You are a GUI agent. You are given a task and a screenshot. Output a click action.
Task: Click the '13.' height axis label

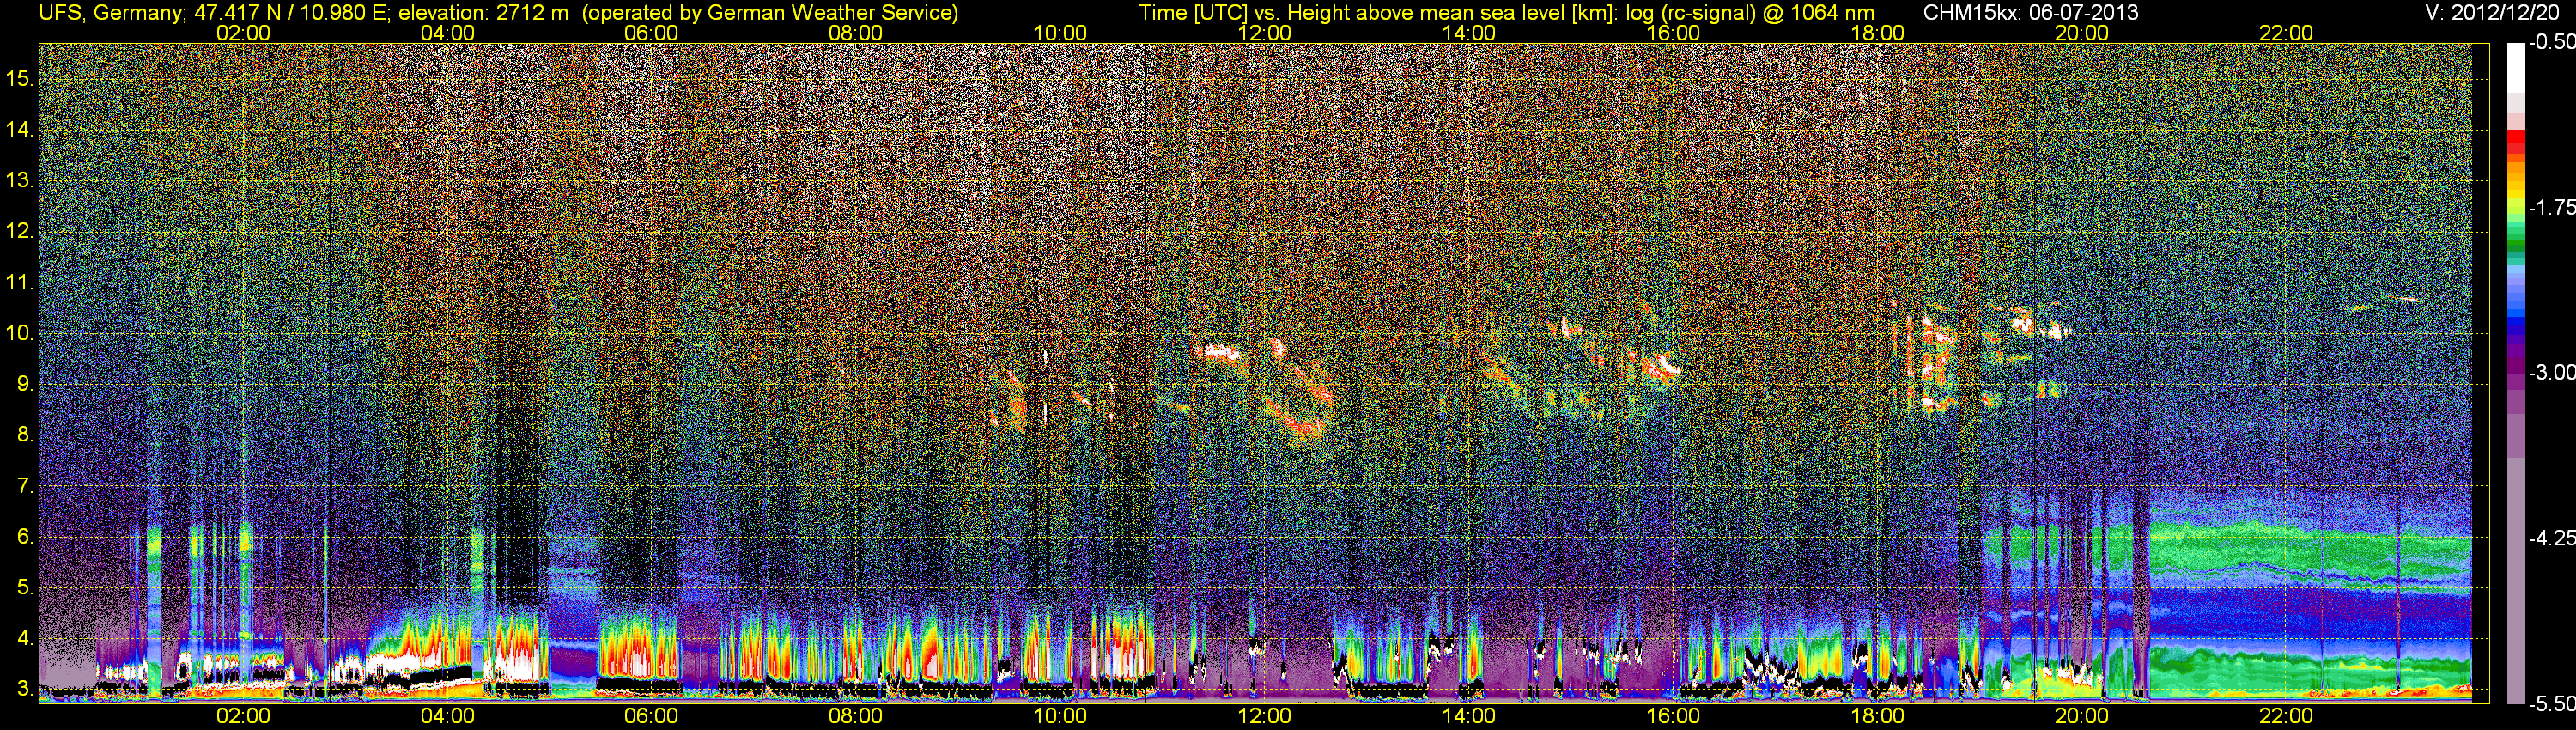pyautogui.click(x=19, y=181)
